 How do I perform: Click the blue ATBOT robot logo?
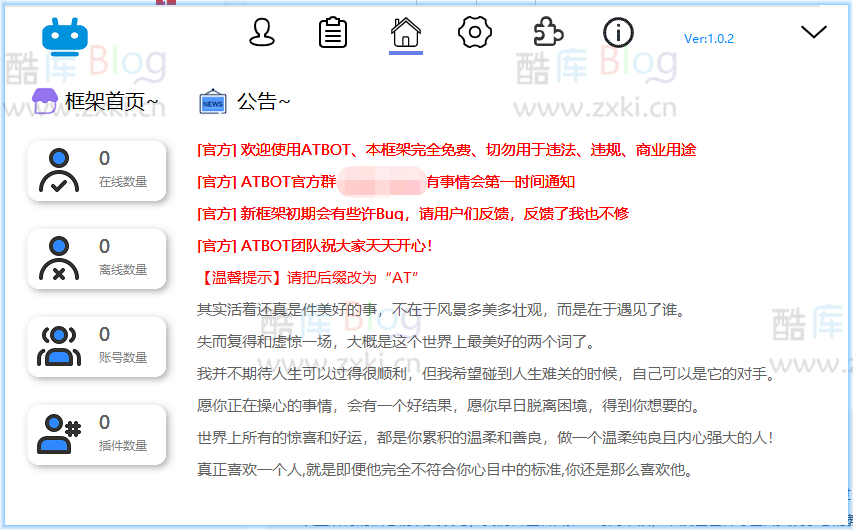point(65,36)
